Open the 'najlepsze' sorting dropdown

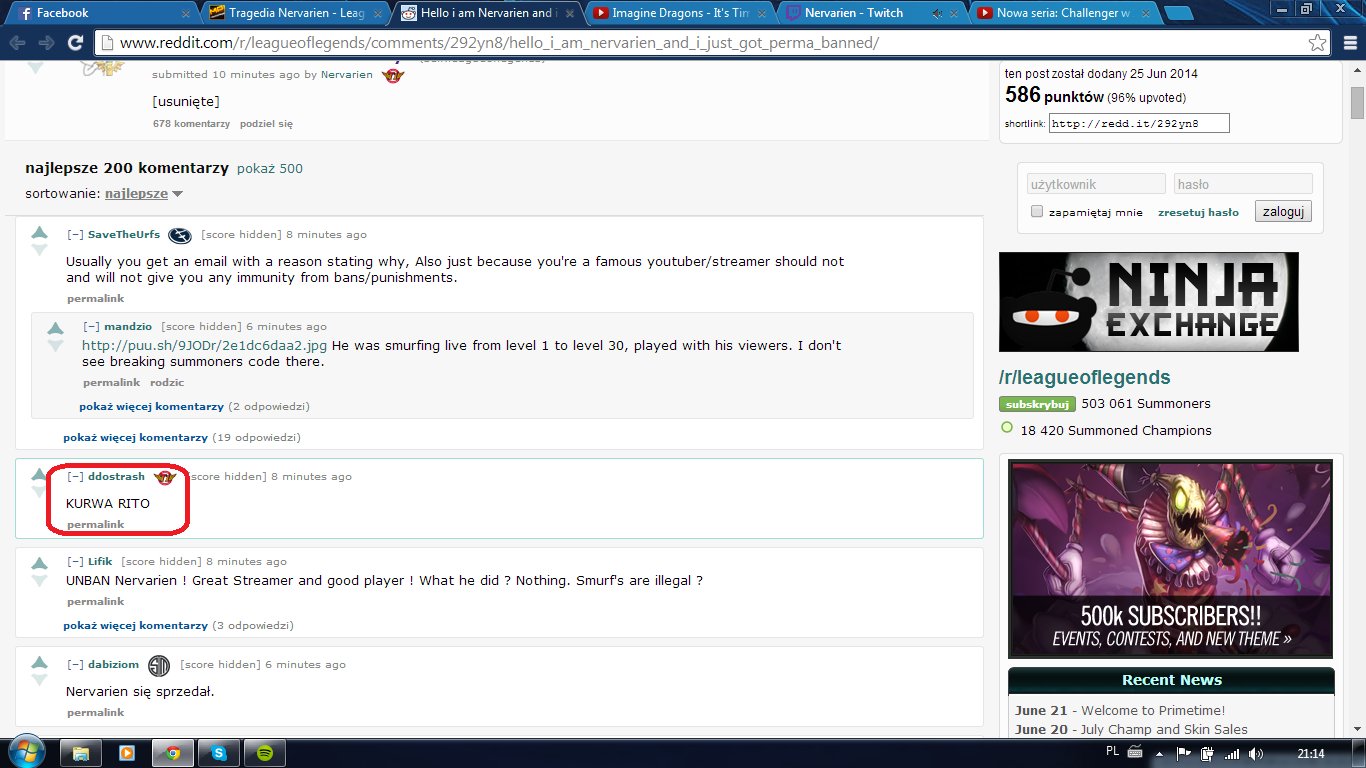[x=144, y=193]
